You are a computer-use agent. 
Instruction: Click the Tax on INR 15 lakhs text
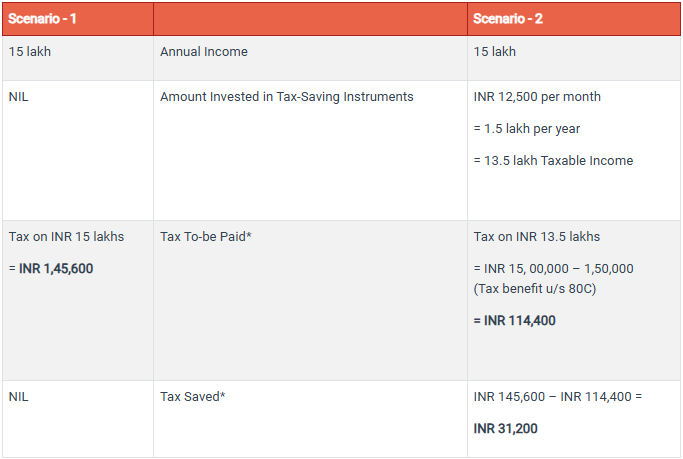pyautogui.click(x=67, y=237)
